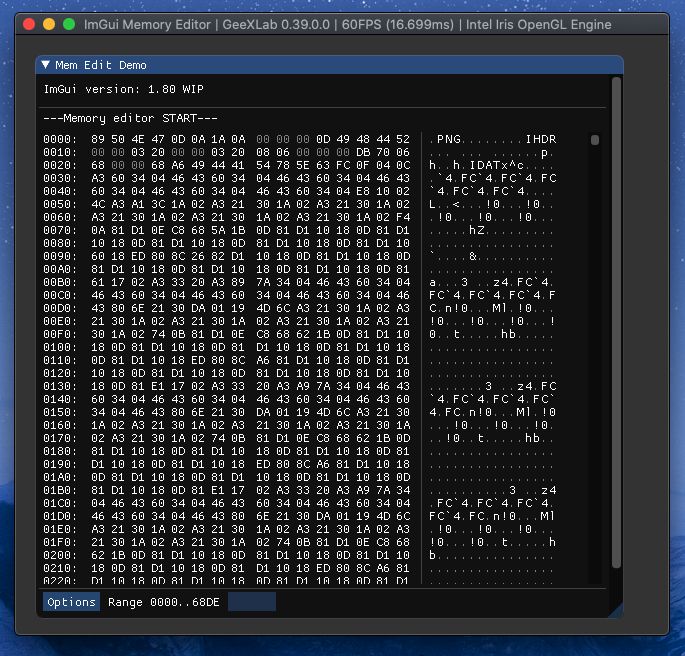Click the ASCII text 'h..h.IDATx^c....'

point(492,165)
